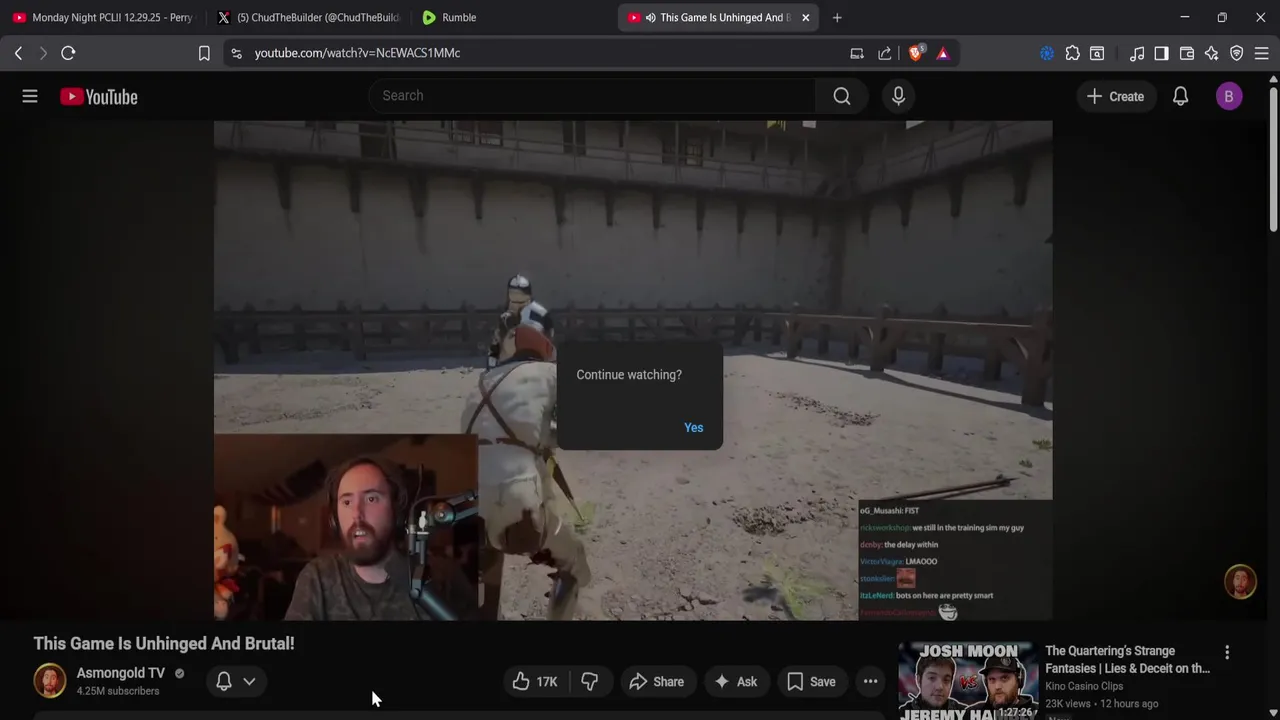
Task: Open Brave Rewards triangle icon
Action: point(943,53)
